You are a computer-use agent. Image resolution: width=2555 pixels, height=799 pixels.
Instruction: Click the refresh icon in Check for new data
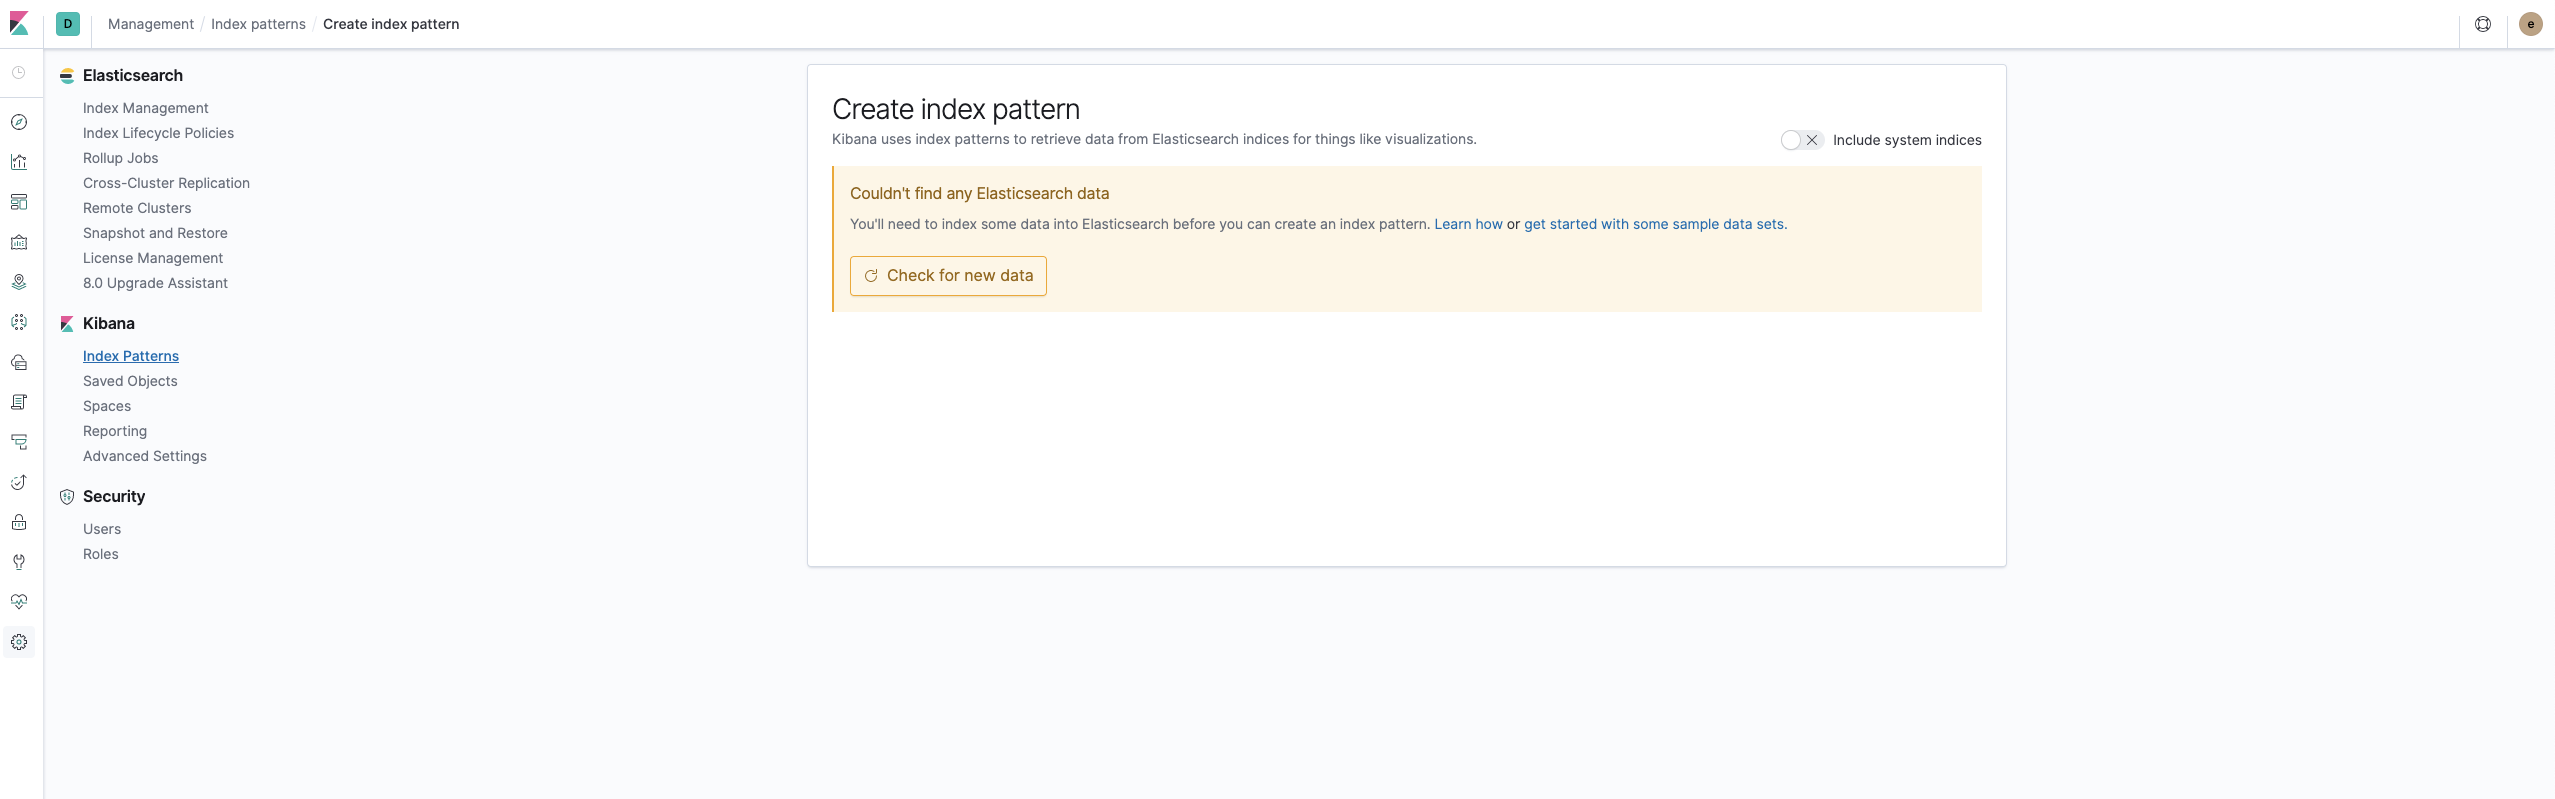(871, 276)
